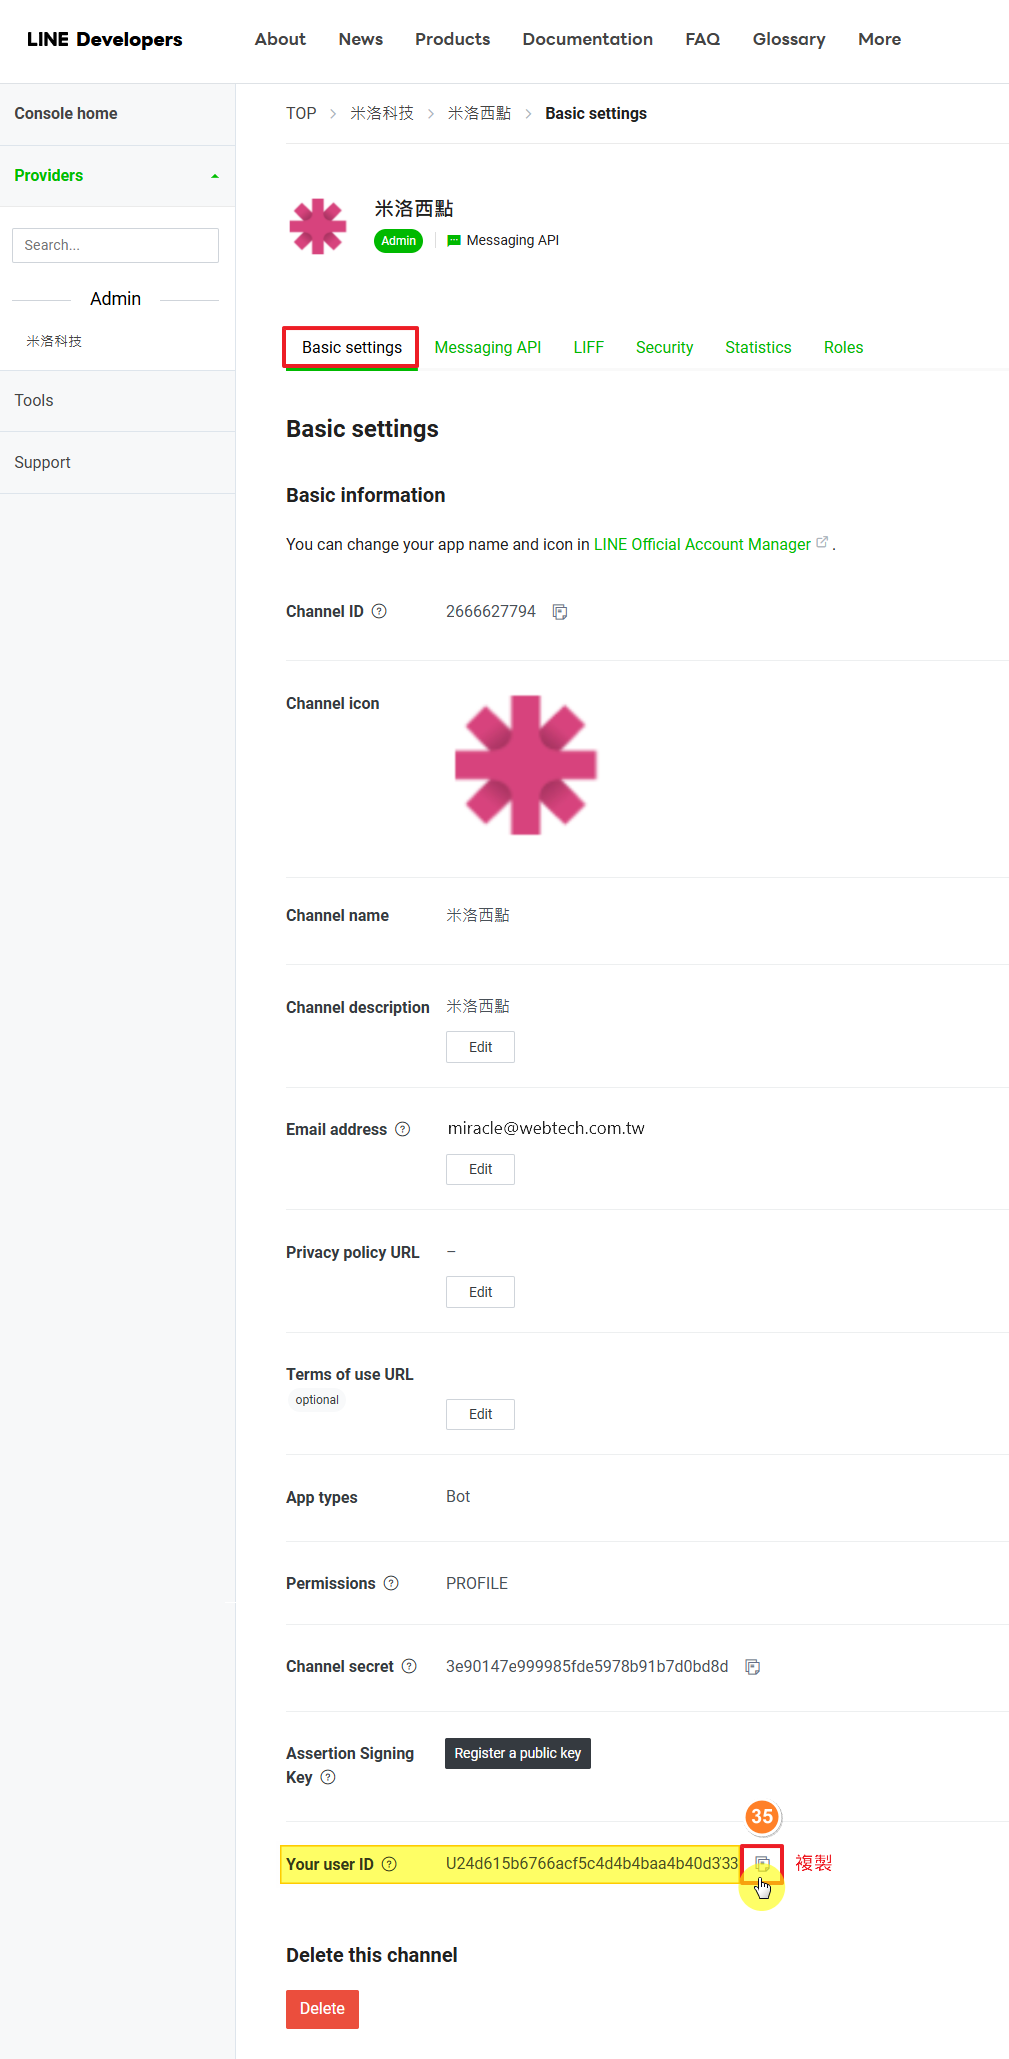
Task: Open the More navigation menu
Action: pos(879,40)
